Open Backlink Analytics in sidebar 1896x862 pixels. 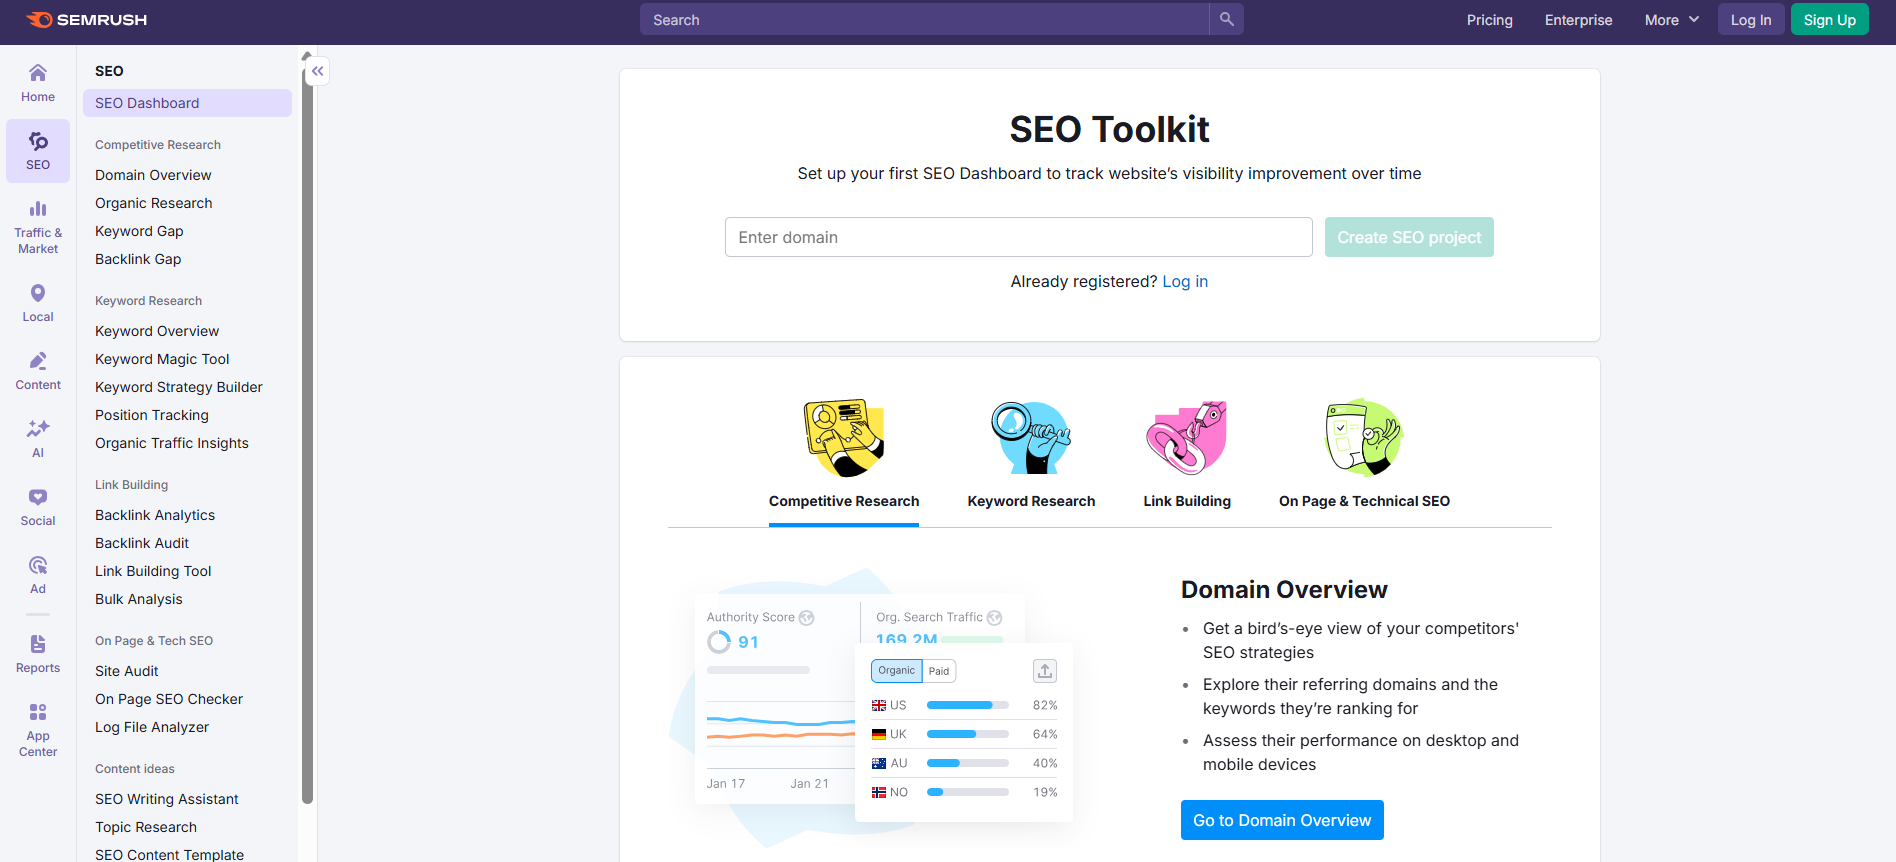(x=155, y=515)
